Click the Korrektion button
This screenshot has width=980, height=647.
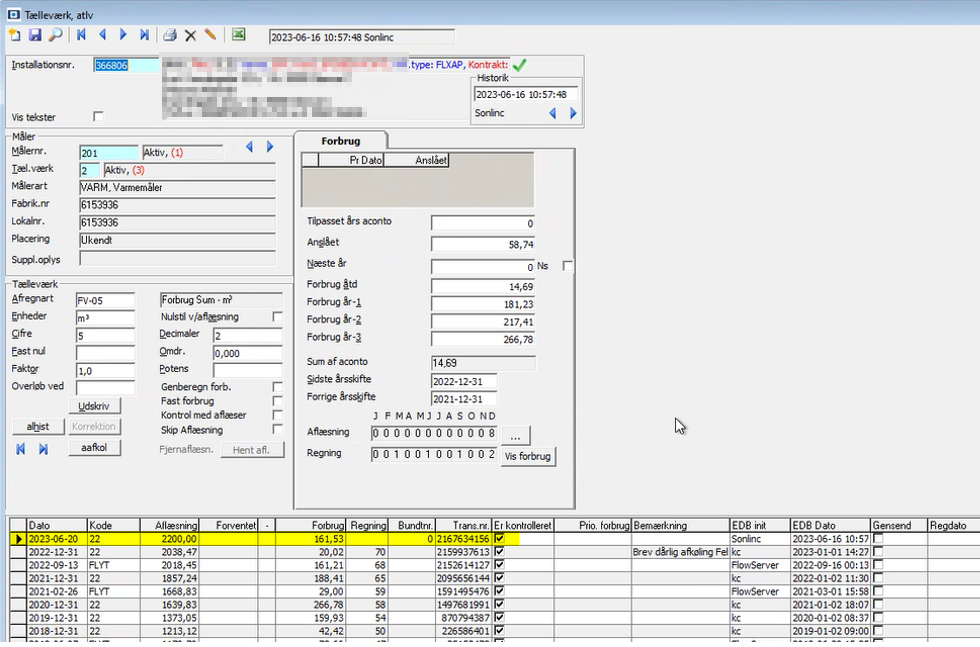(94, 426)
